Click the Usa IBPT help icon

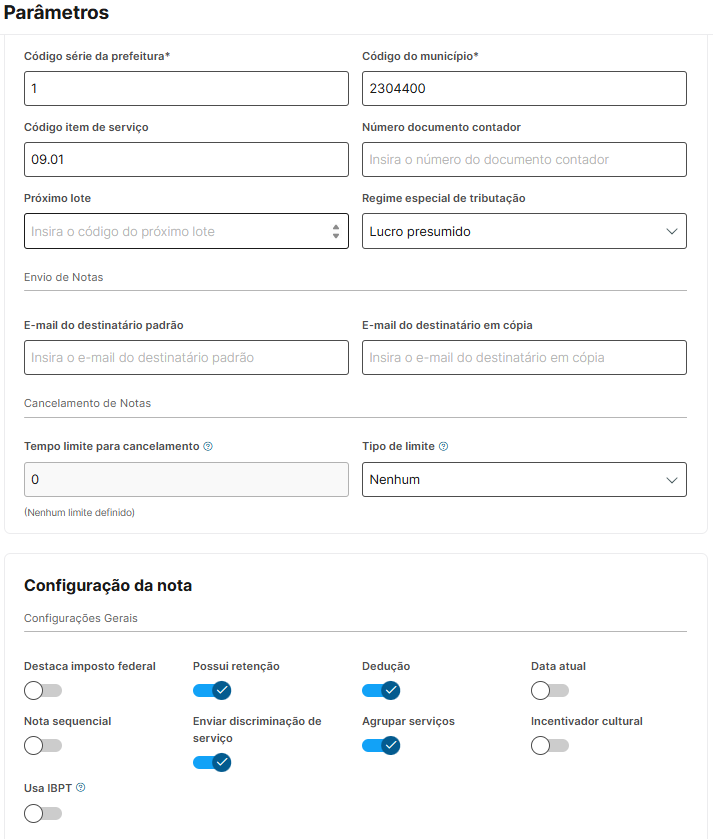pyautogui.click(x=81, y=788)
